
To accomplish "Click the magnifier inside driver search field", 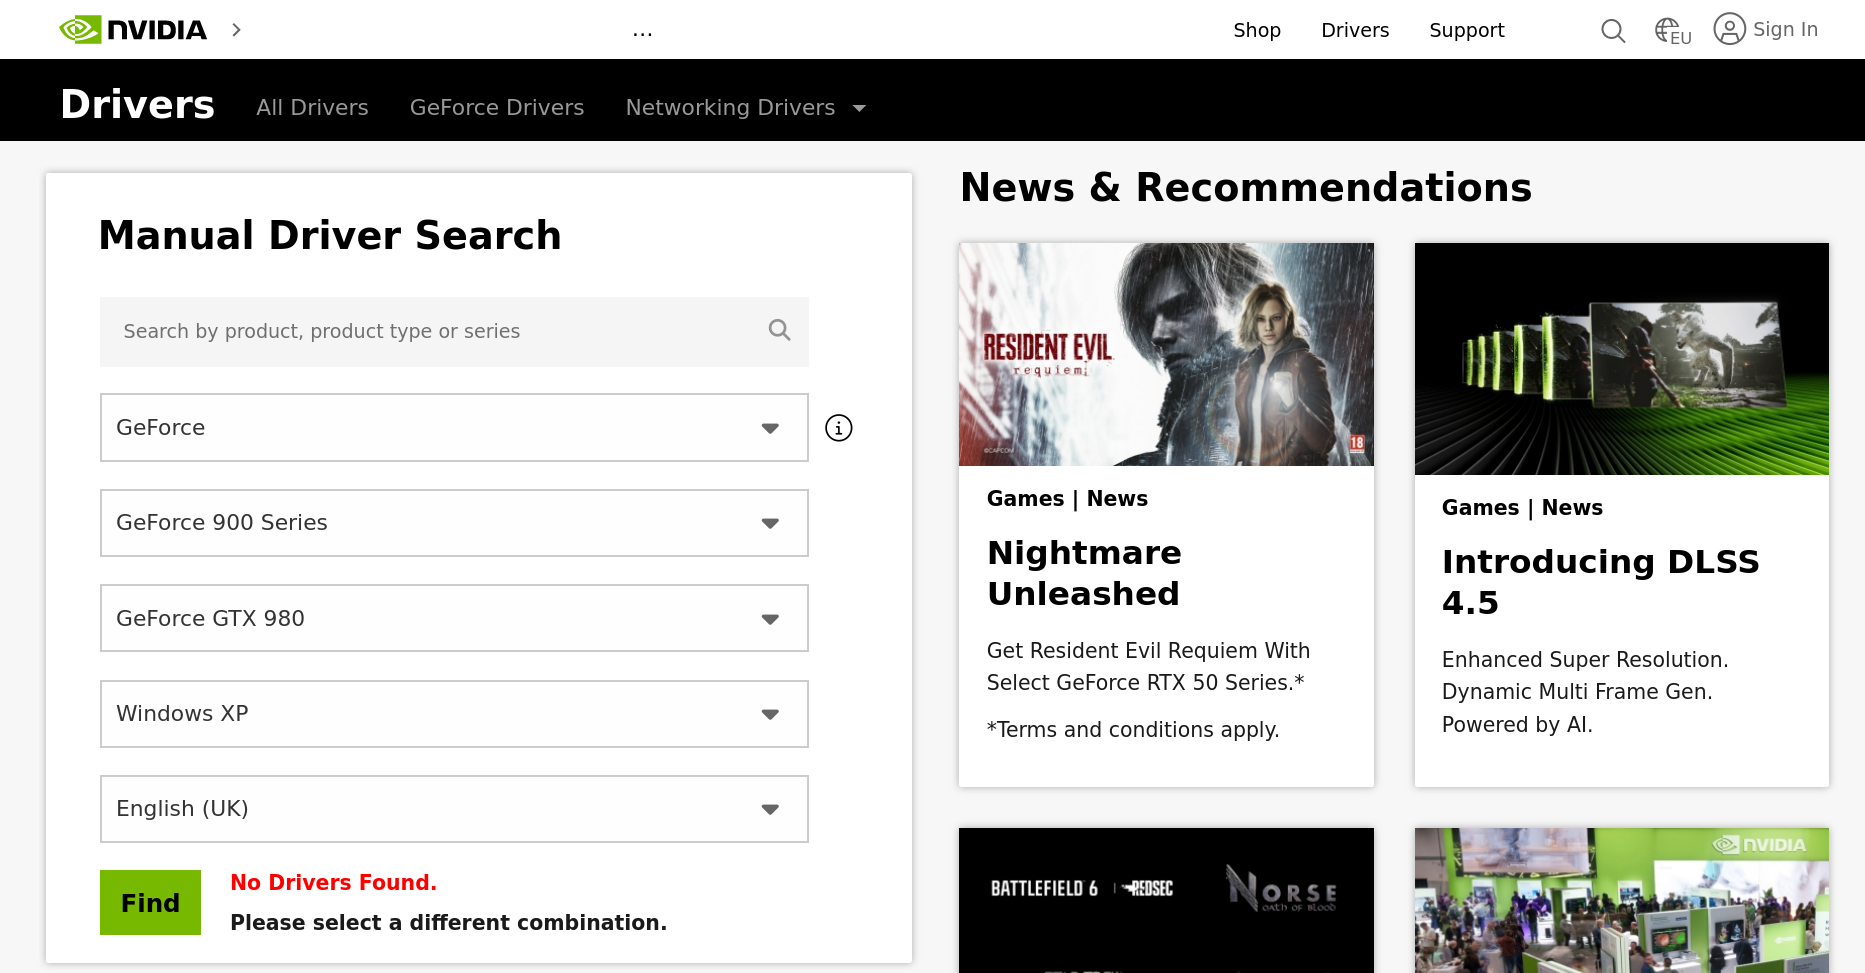I will tap(779, 330).
